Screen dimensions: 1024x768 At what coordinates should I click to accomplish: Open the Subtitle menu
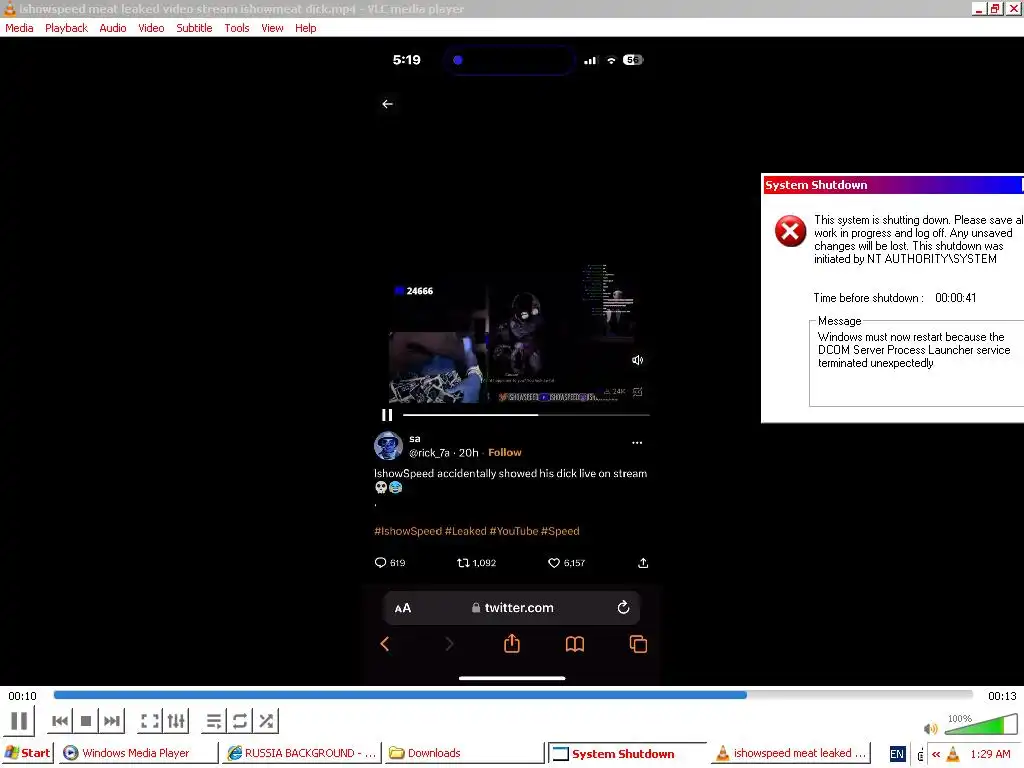(194, 28)
